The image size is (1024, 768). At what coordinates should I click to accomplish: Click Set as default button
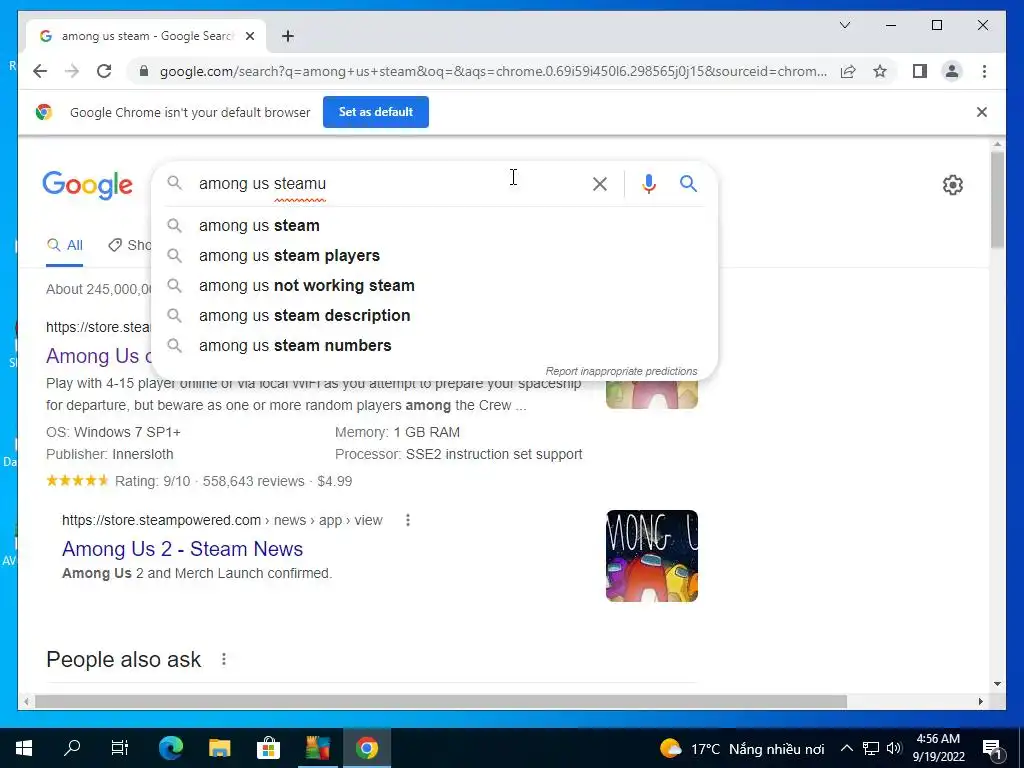coord(376,112)
